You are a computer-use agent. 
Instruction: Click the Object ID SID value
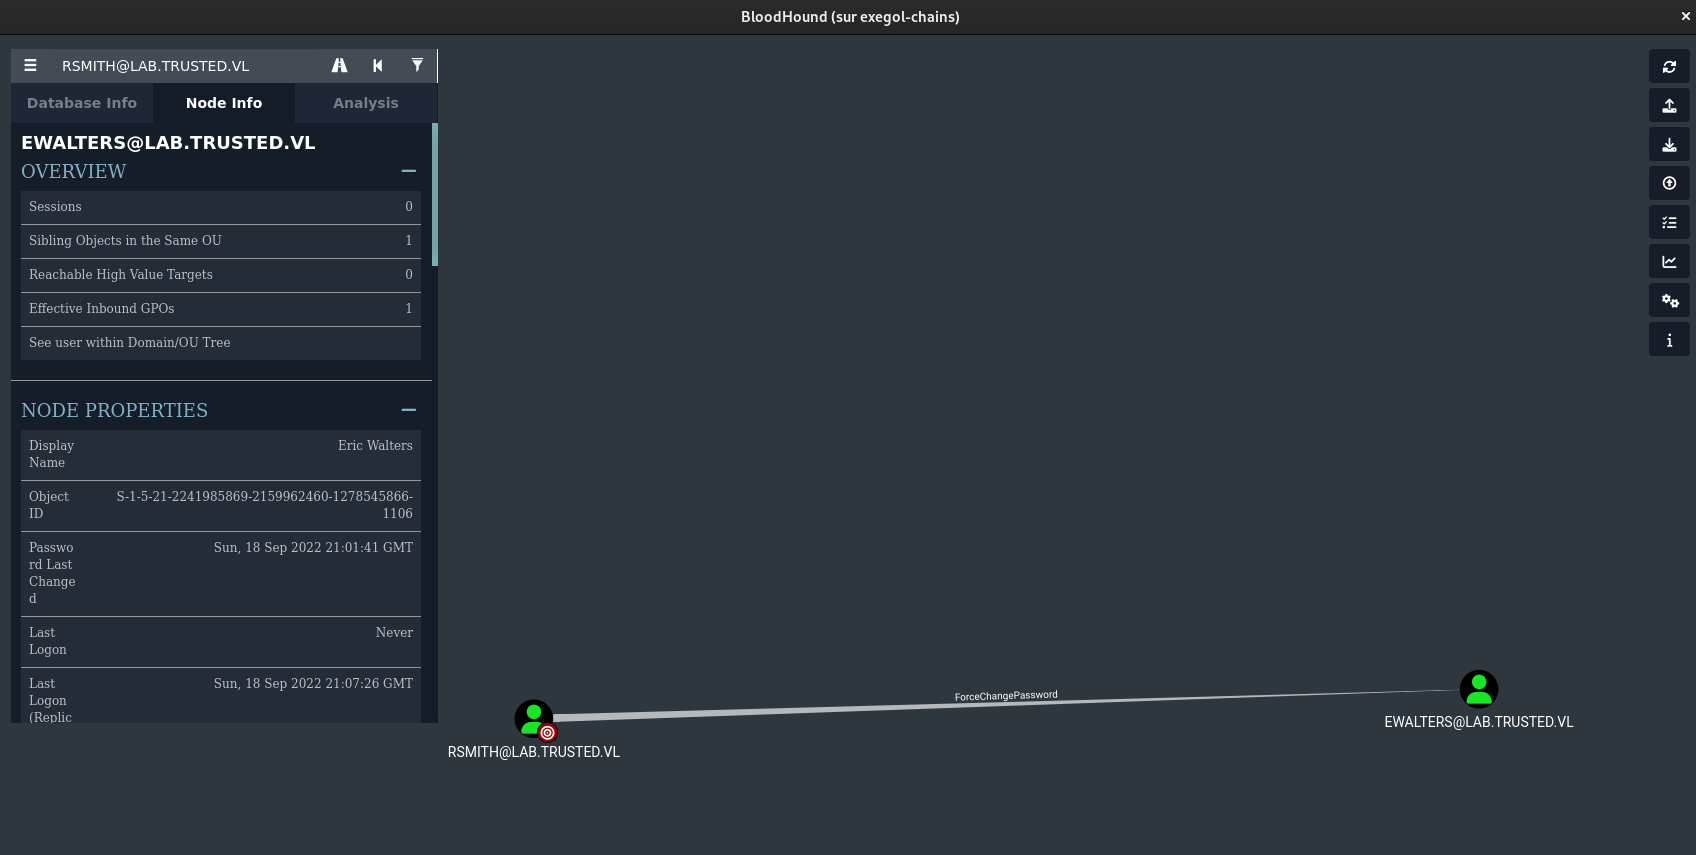[265, 505]
